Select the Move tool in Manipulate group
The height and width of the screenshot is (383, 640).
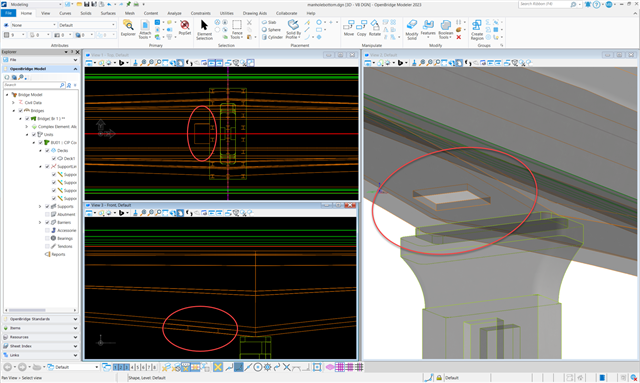click(349, 28)
